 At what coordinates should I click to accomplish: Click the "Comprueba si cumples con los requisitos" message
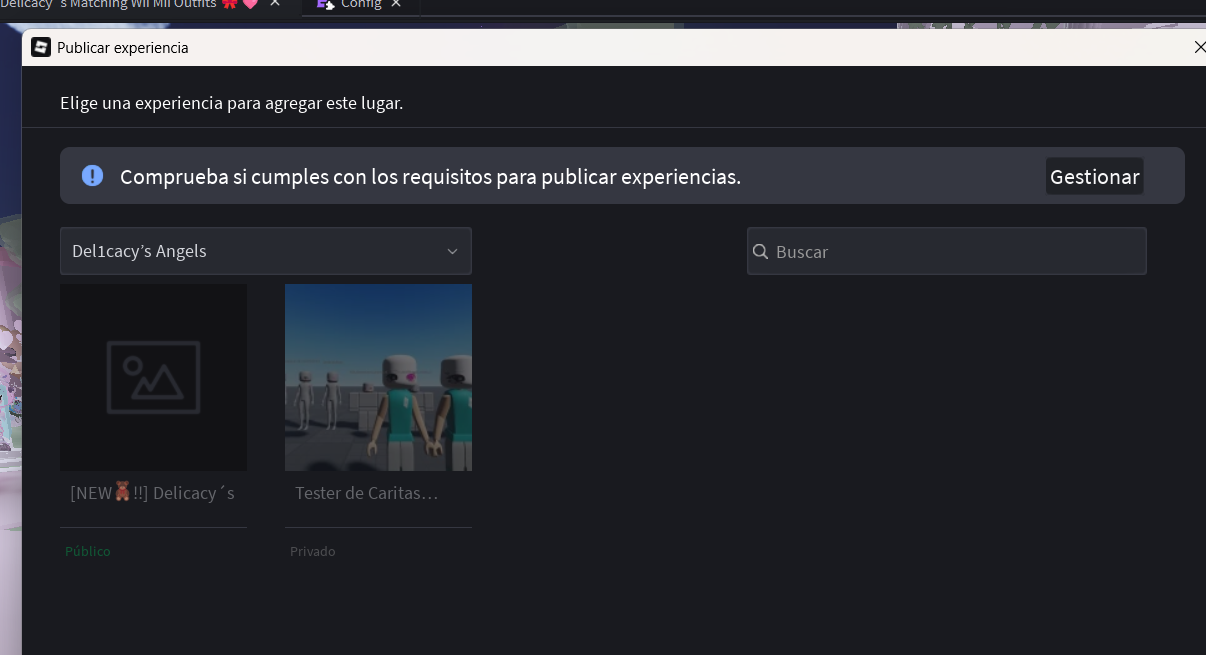pyautogui.click(x=430, y=177)
